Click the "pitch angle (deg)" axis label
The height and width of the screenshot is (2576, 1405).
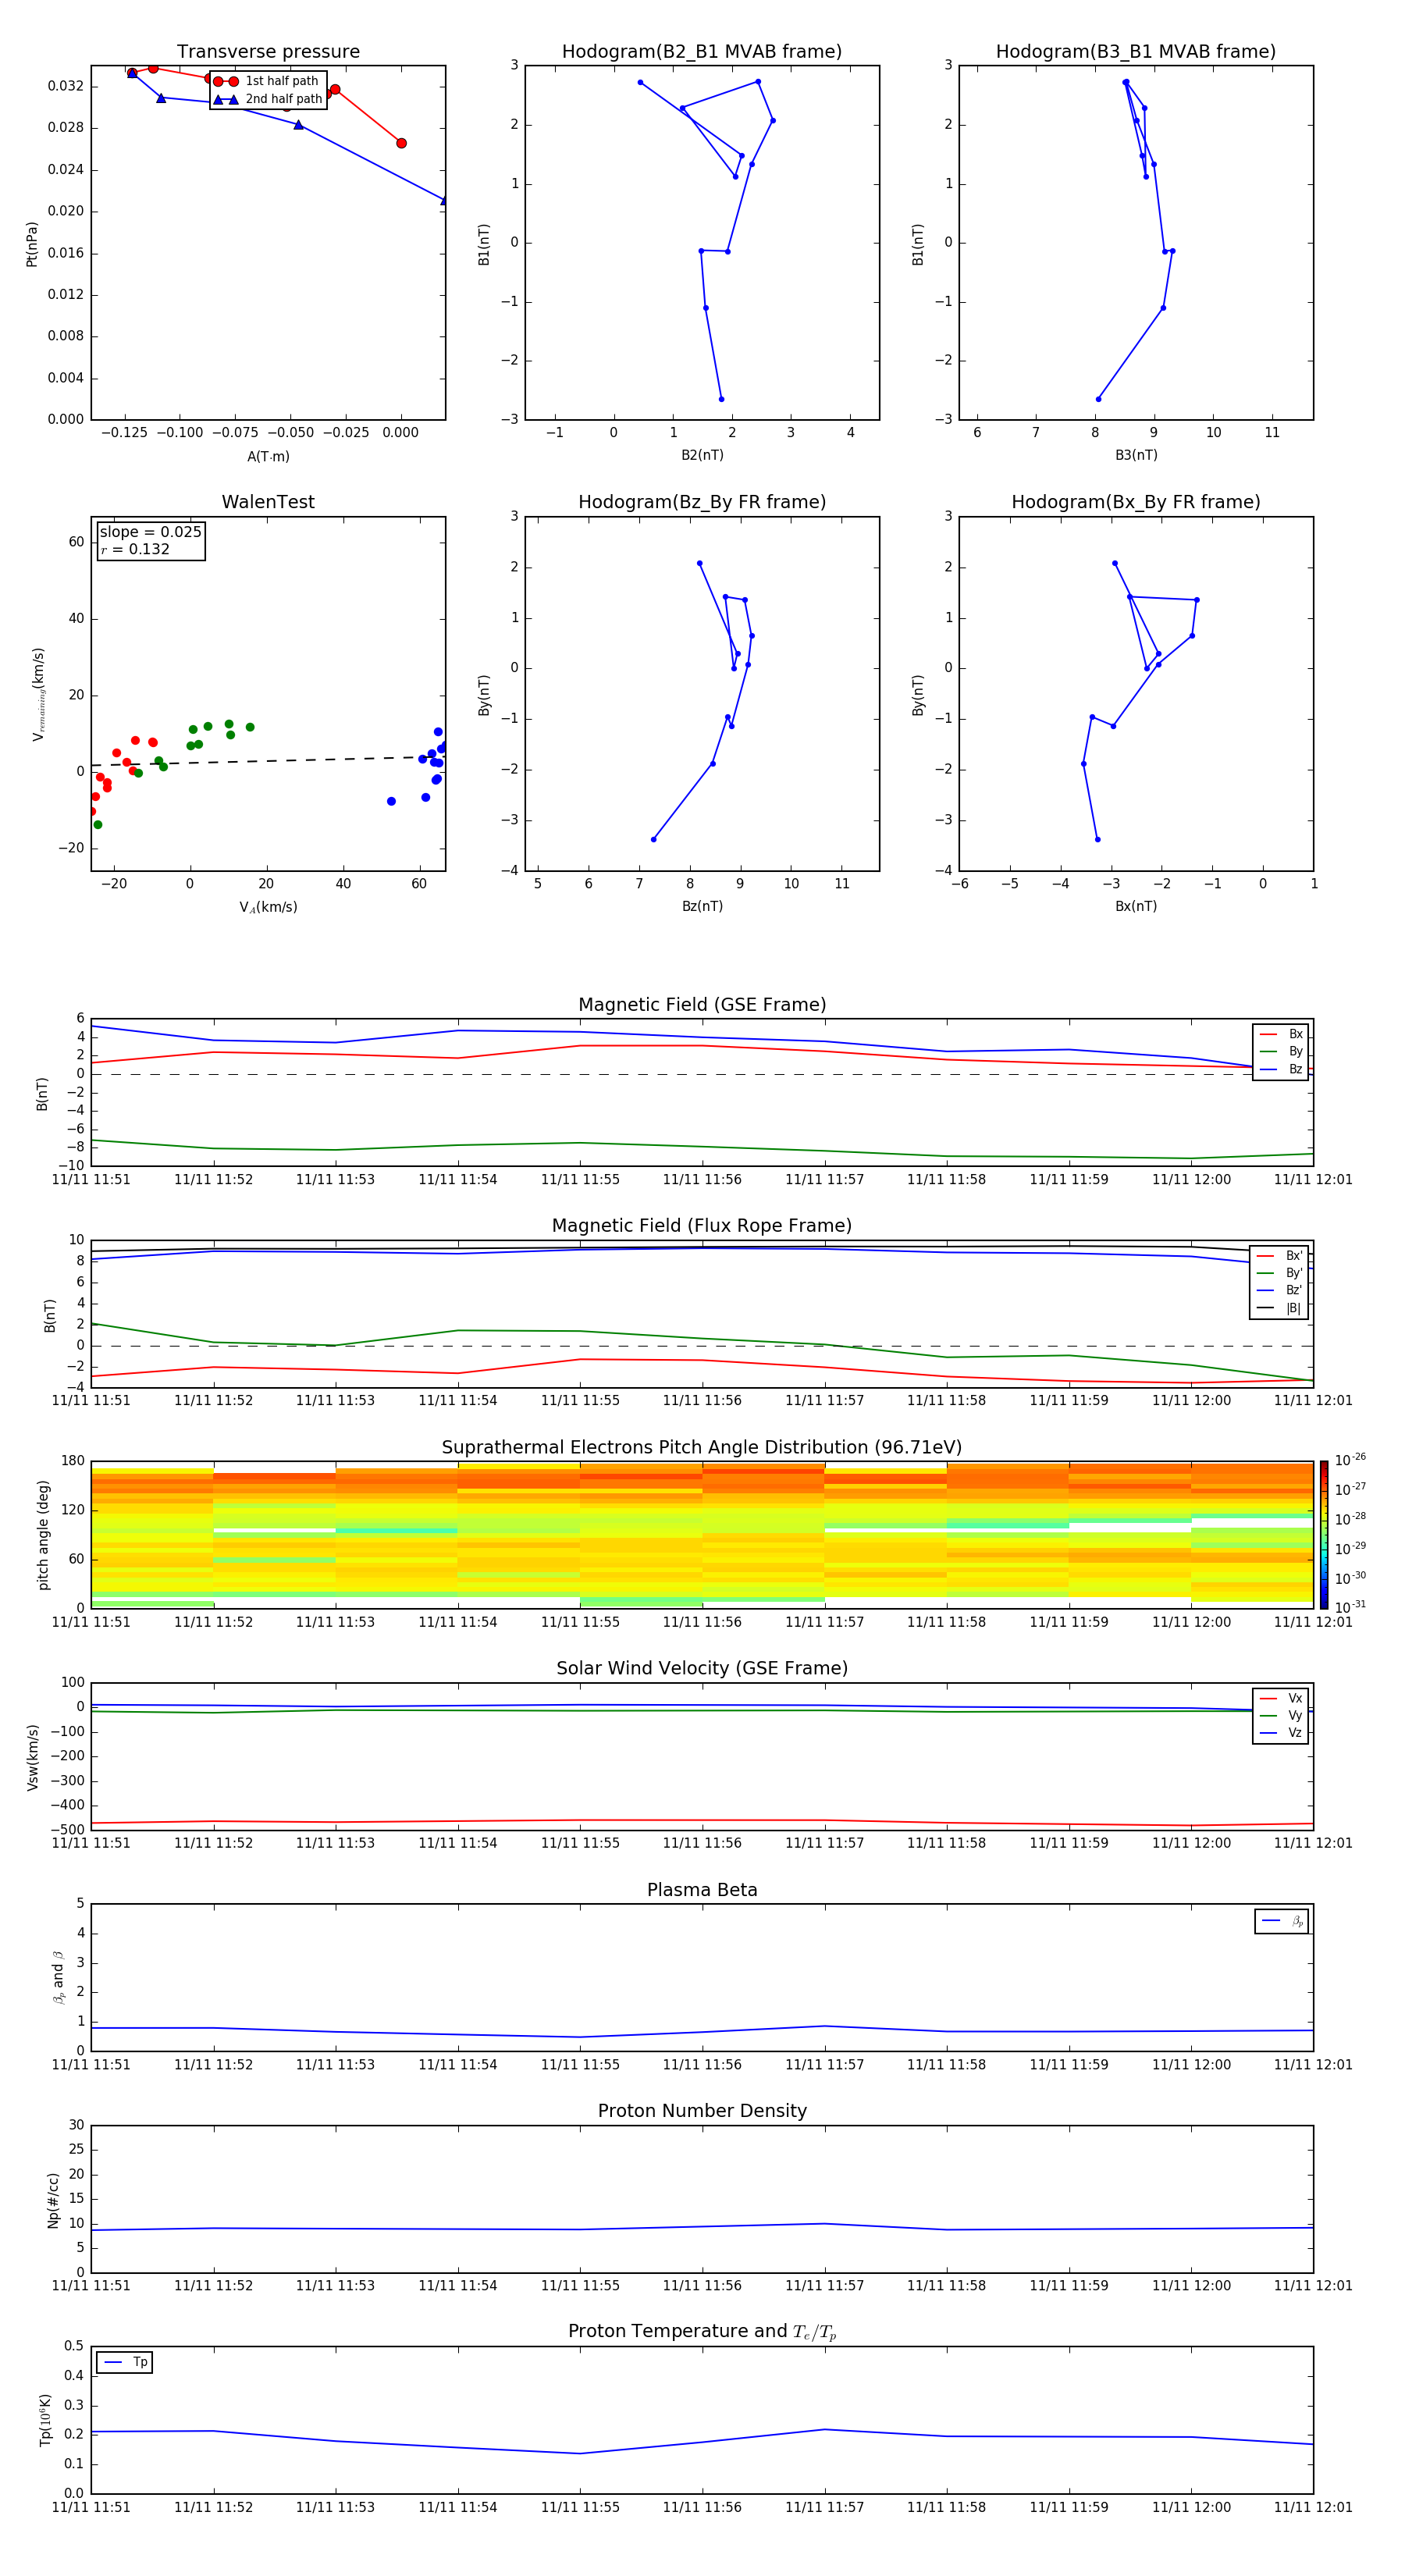(43, 1535)
